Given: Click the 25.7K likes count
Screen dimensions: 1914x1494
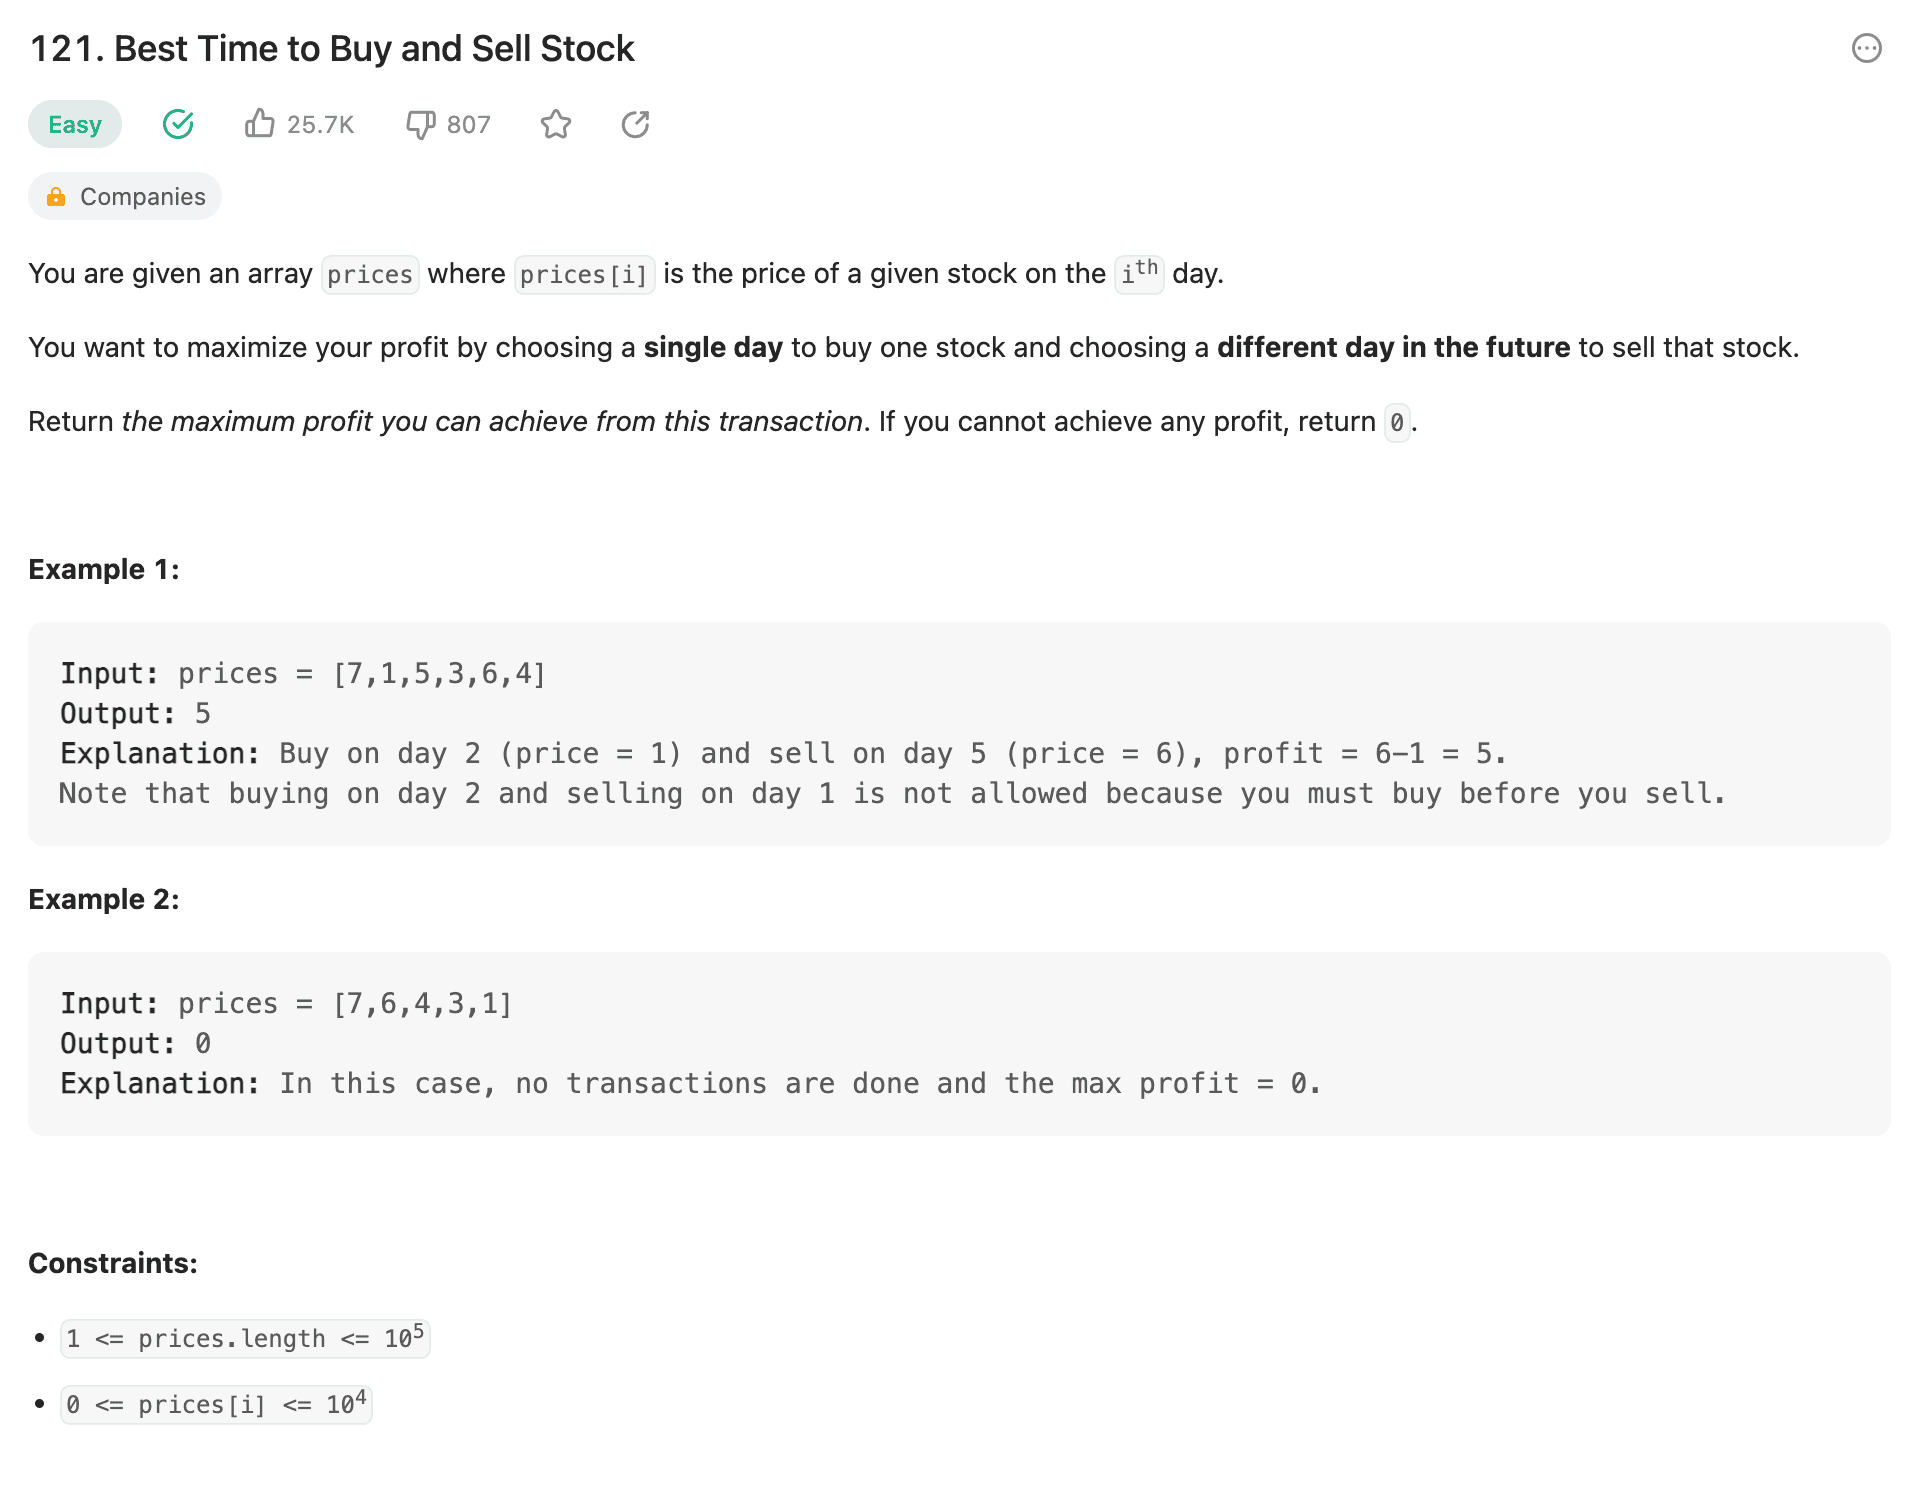Looking at the screenshot, I should coord(320,125).
